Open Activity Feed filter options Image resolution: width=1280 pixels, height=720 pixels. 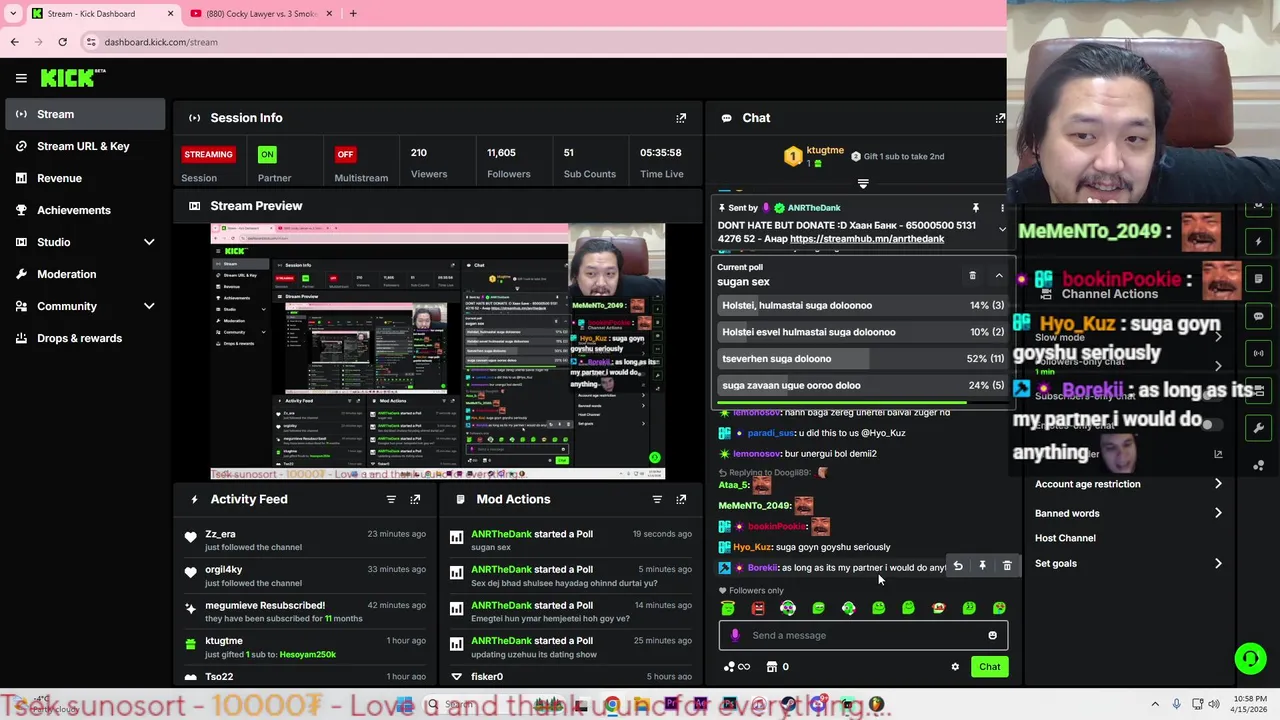(x=391, y=499)
